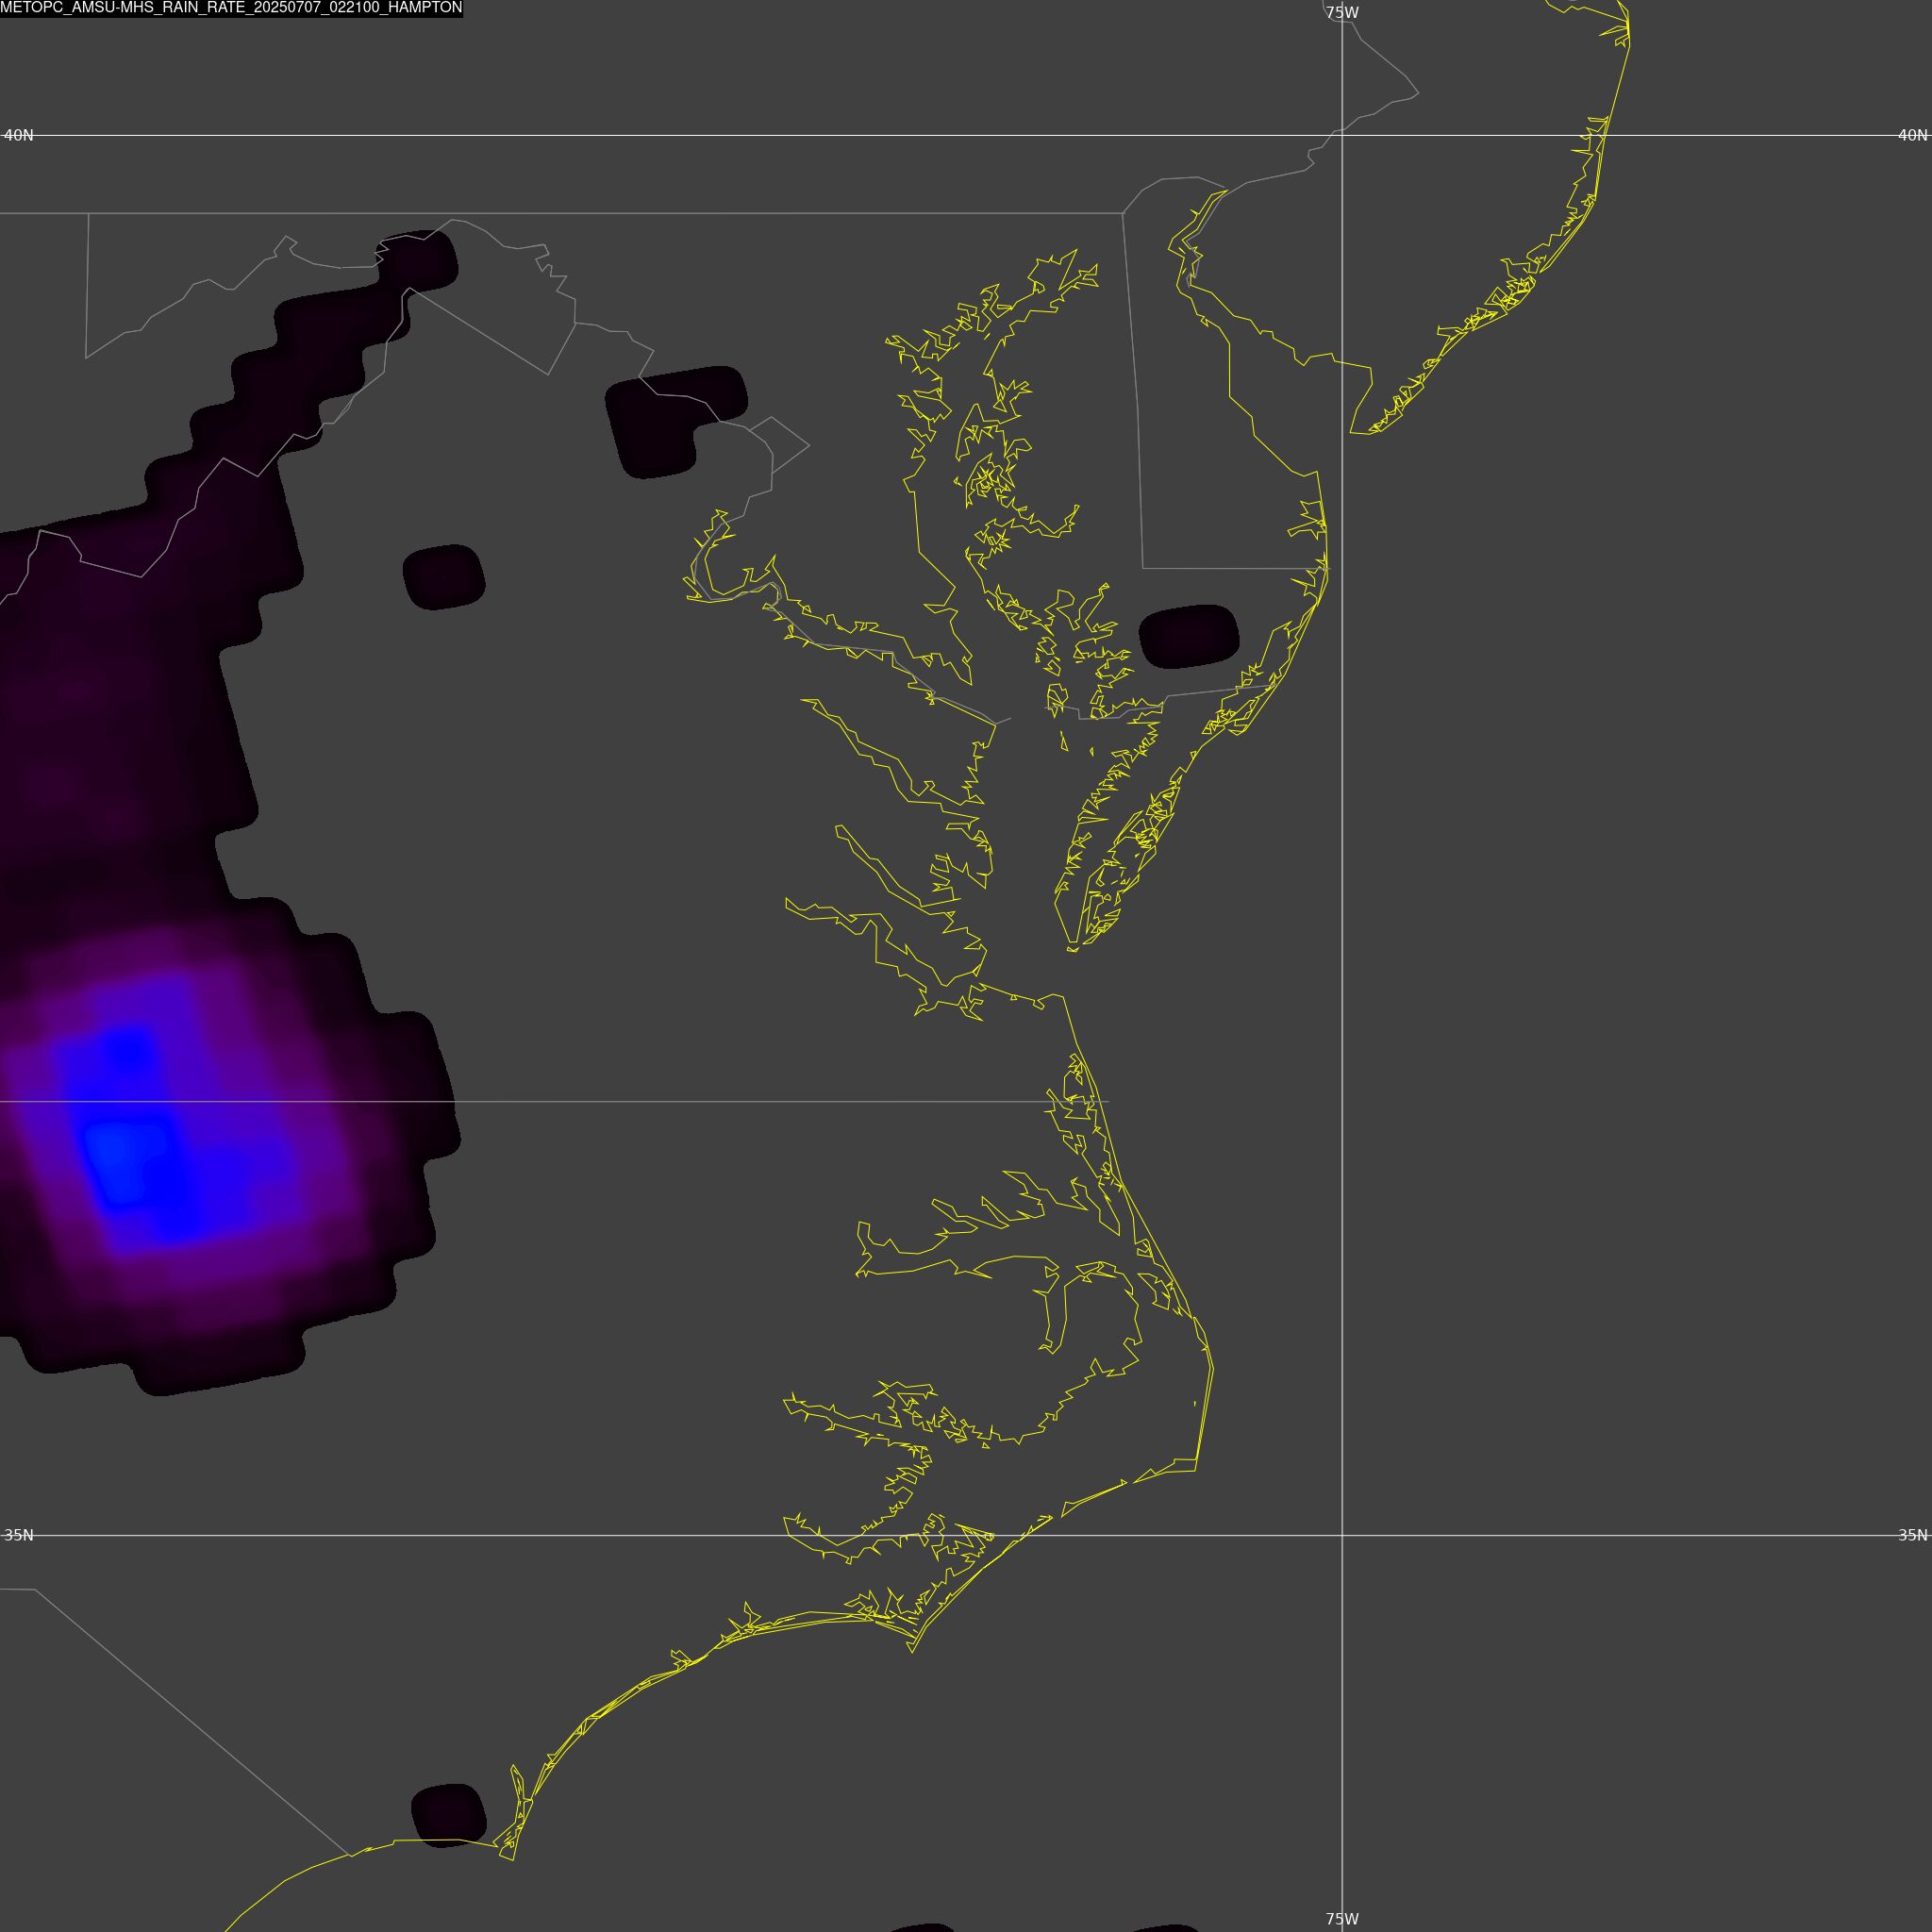
Task: Click the 35N label on right edge
Action: (1912, 1535)
